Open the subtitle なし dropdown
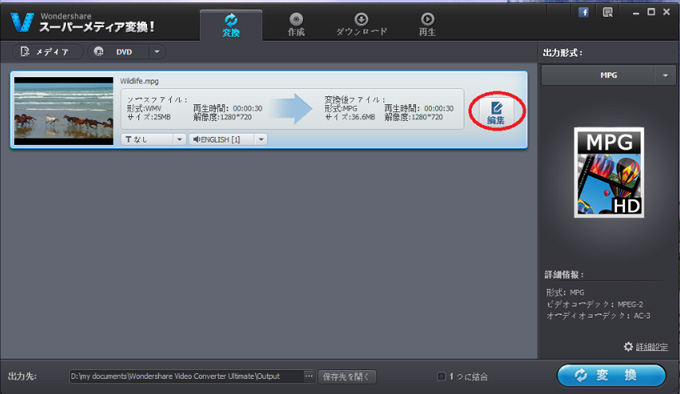This screenshot has height=394, width=680. coord(153,139)
